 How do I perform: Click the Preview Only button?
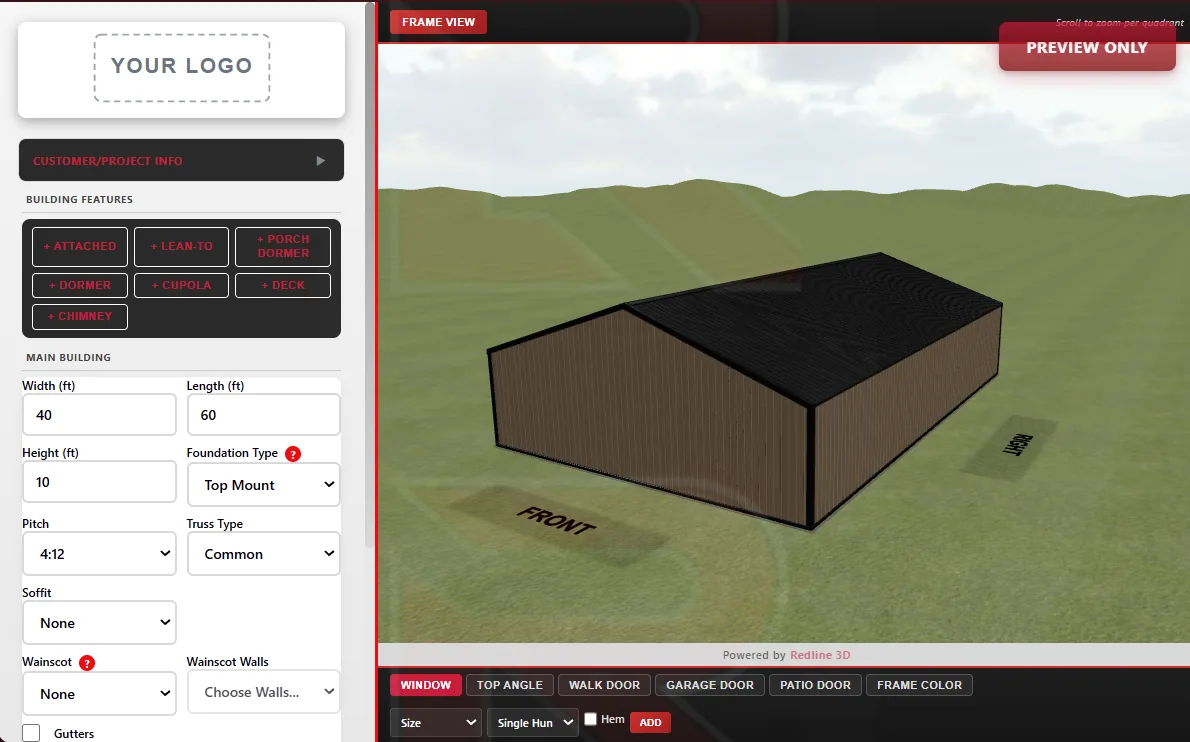click(x=1087, y=47)
